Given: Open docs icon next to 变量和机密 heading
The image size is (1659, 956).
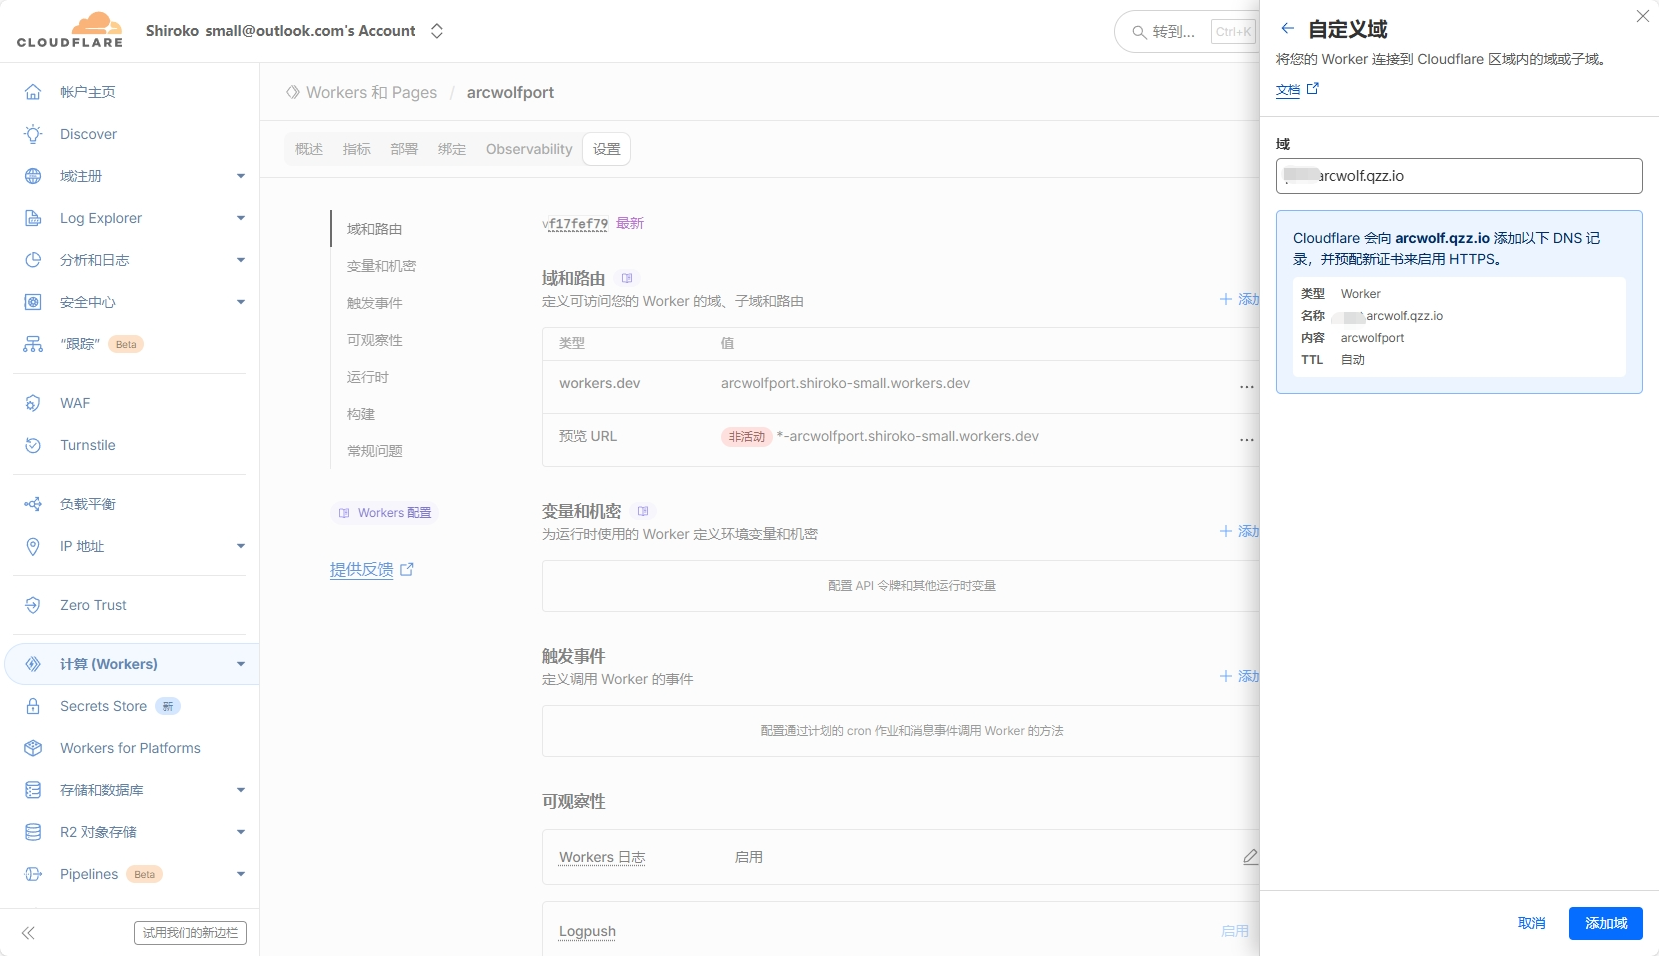Looking at the screenshot, I should [643, 511].
